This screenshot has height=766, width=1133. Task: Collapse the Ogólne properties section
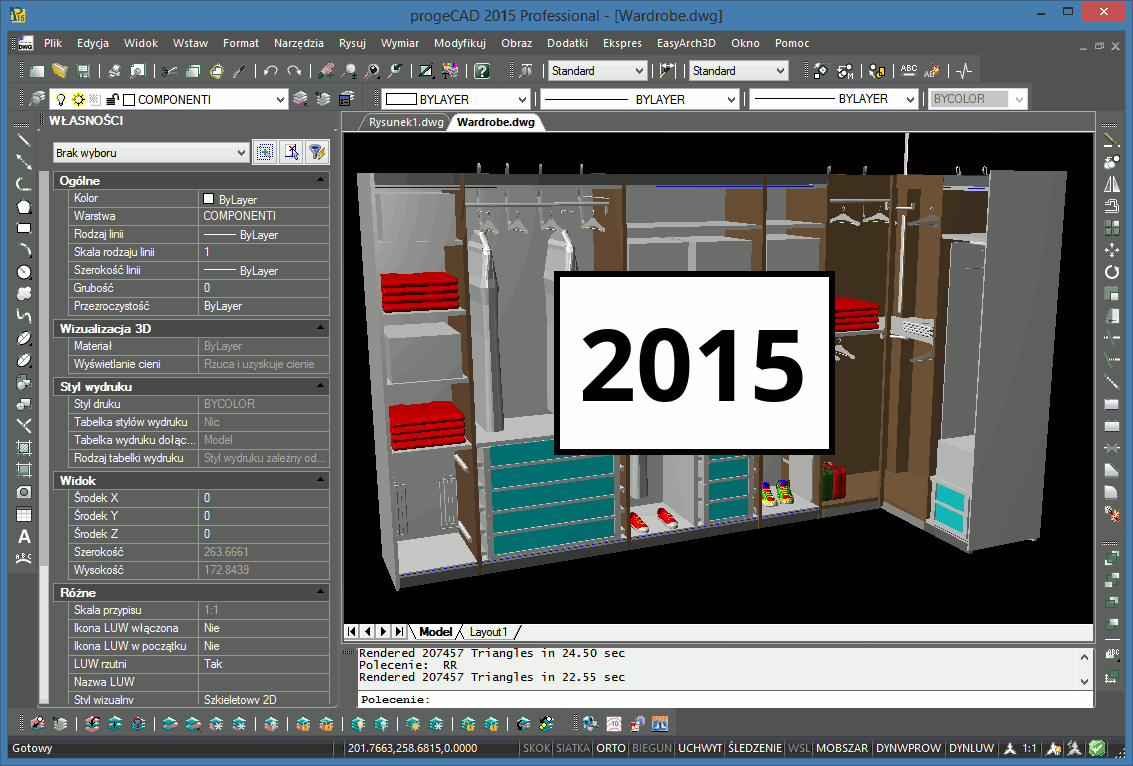[320, 180]
